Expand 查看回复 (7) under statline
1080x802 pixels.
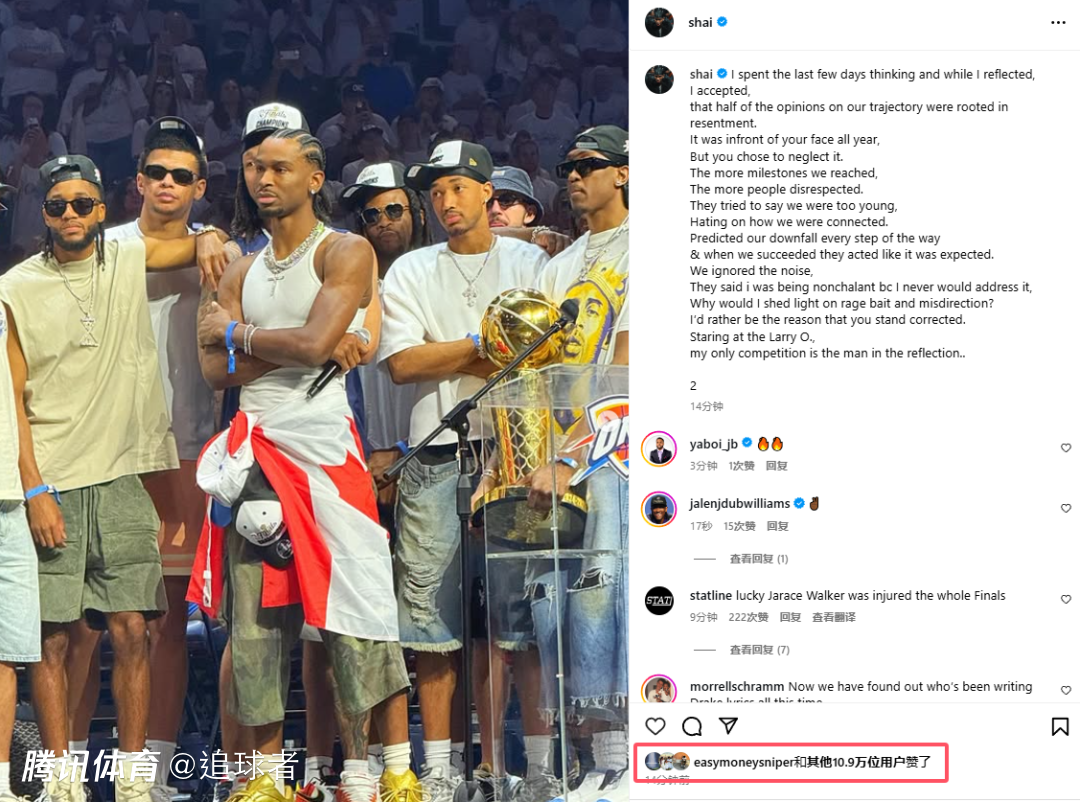click(759, 650)
